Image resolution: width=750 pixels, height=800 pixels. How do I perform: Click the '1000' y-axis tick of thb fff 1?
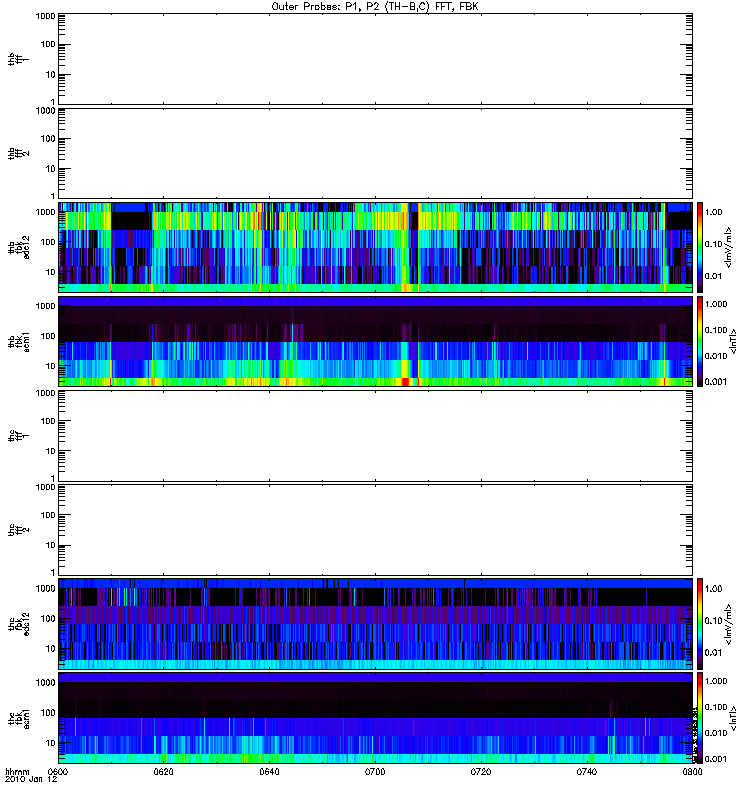tap(45, 16)
